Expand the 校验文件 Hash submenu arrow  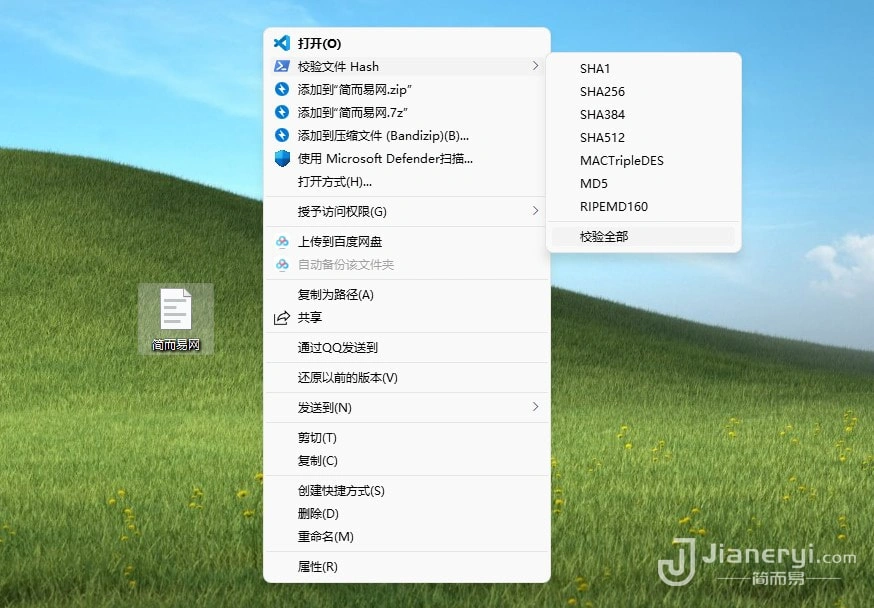535,66
